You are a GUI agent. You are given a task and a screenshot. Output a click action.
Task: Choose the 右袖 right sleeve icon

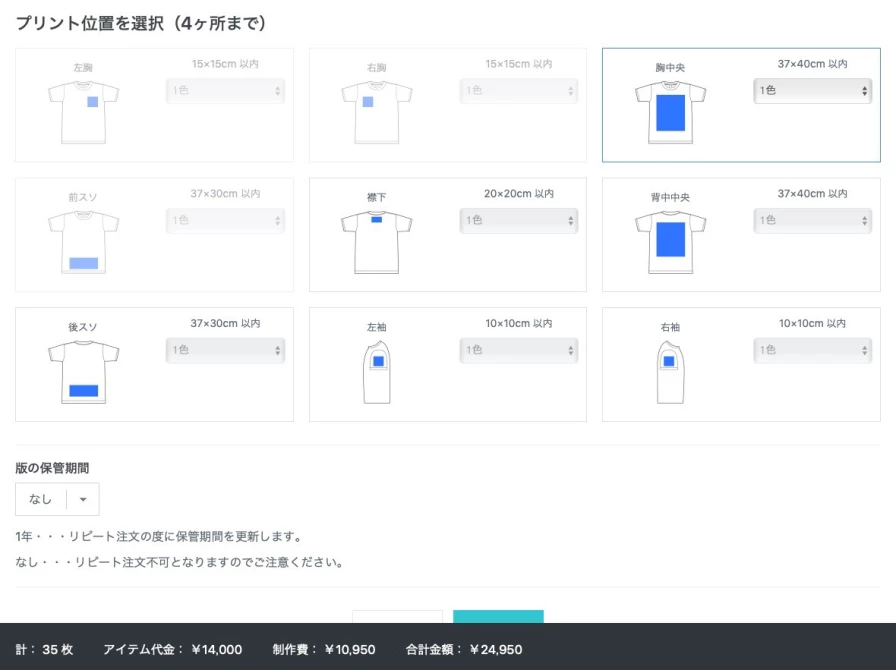(x=670, y=372)
